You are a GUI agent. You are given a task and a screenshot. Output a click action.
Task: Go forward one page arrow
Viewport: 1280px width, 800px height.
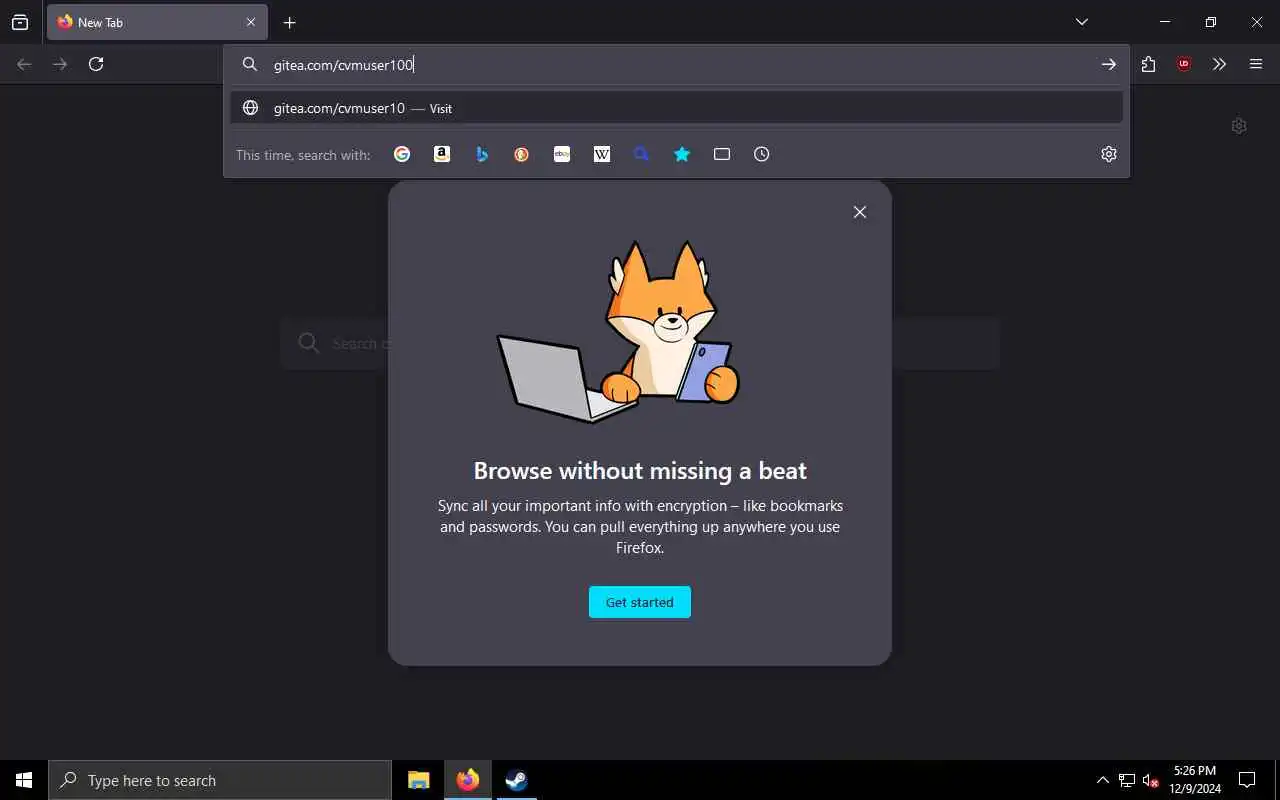tap(60, 64)
